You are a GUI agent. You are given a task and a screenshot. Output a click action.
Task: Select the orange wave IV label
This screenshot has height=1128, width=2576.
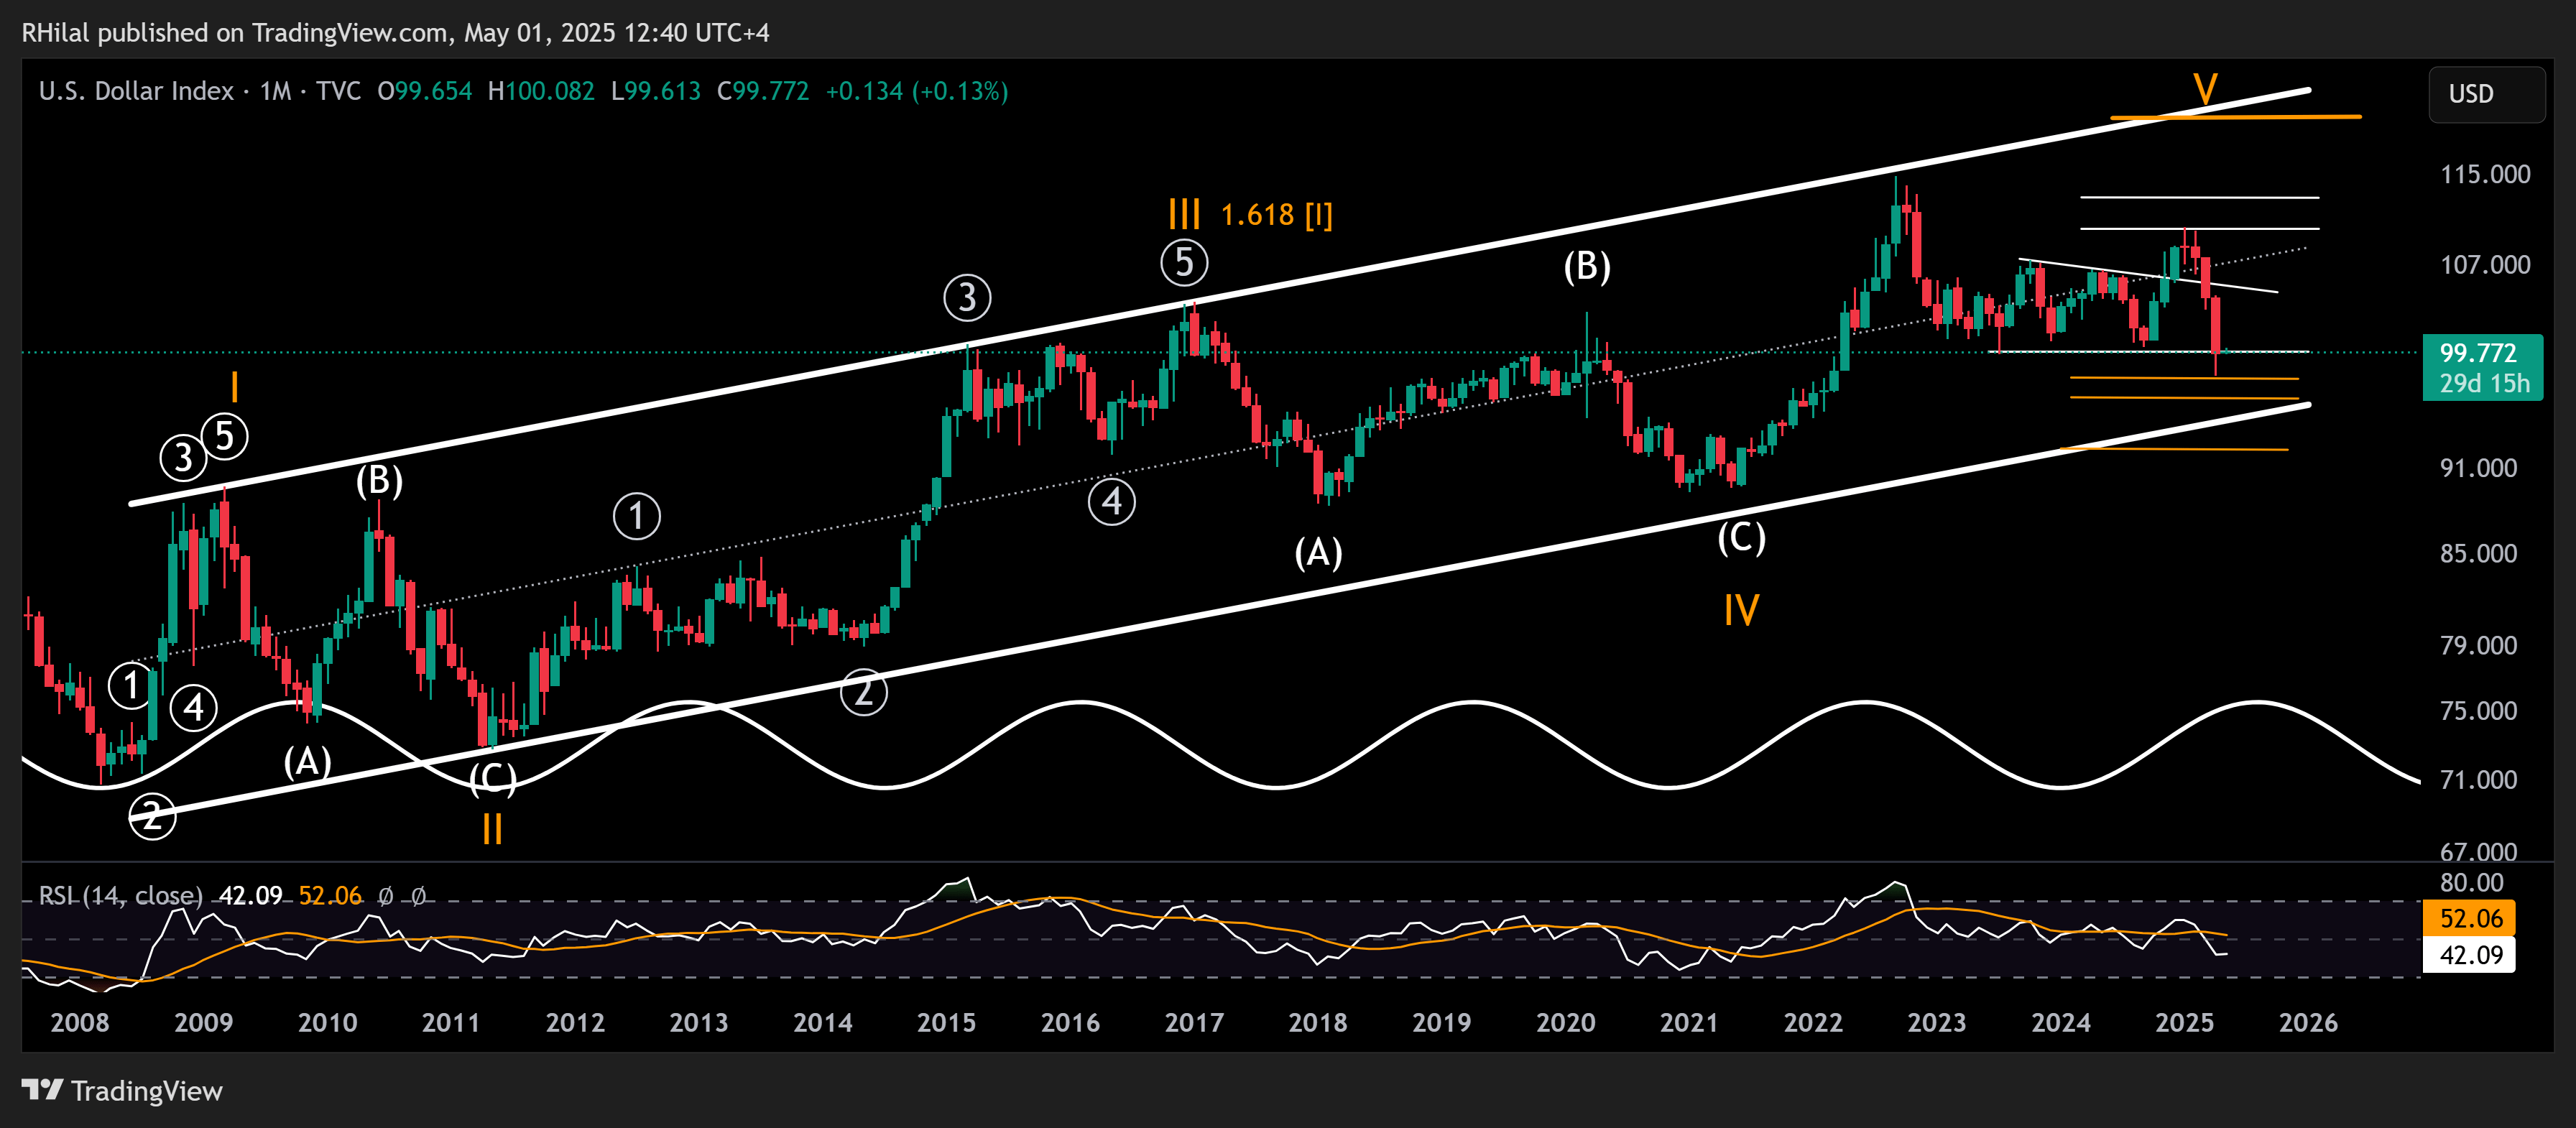1741,609
